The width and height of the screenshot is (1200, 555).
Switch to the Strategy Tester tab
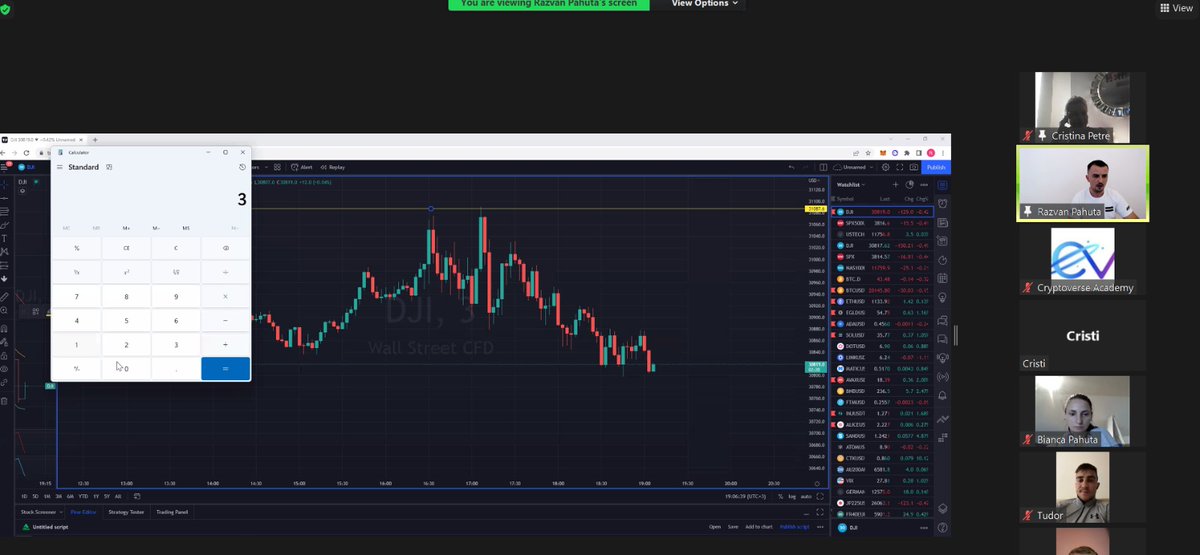[126, 512]
